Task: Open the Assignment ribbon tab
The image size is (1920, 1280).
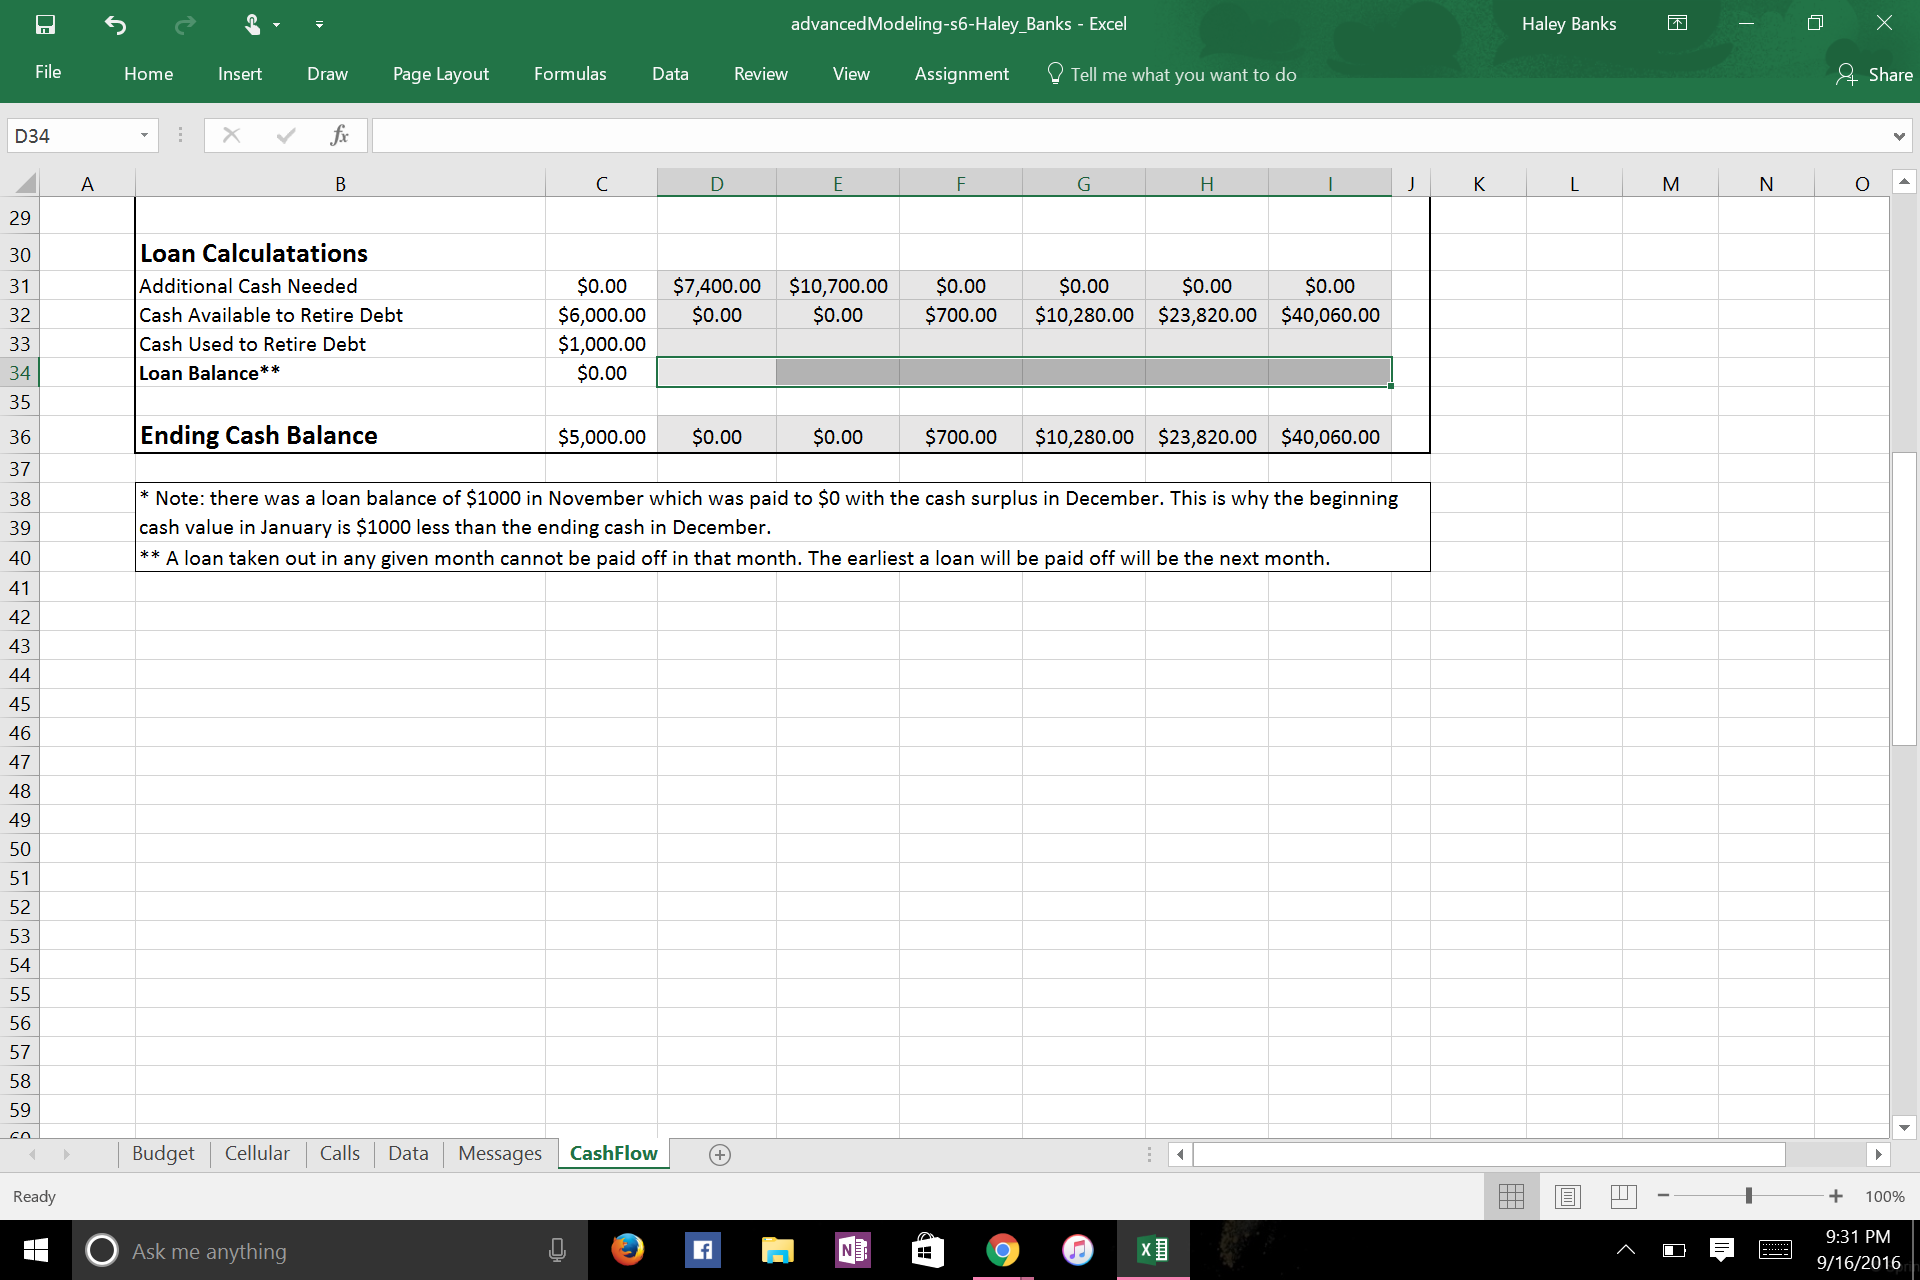Action: pyautogui.click(x=961, y=74)
